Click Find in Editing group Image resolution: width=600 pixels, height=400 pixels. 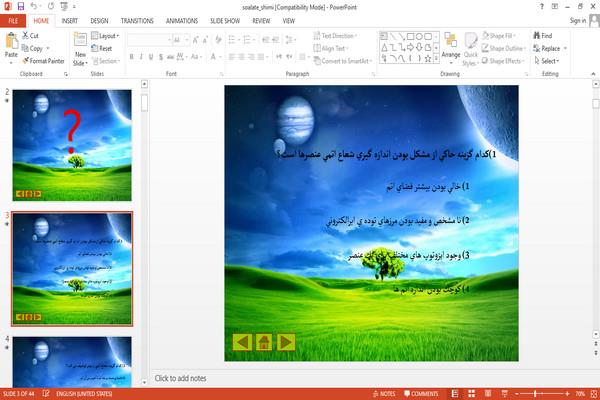click(543, 36)
